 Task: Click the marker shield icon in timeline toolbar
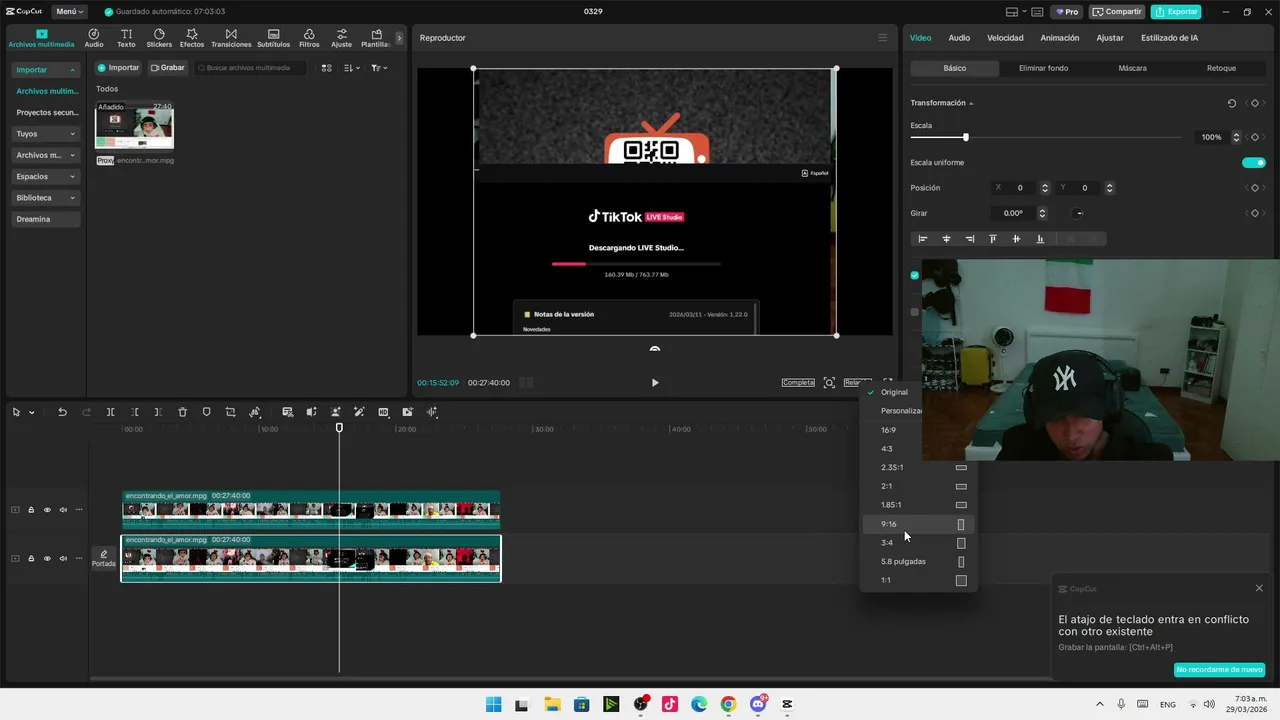point(206,412)
